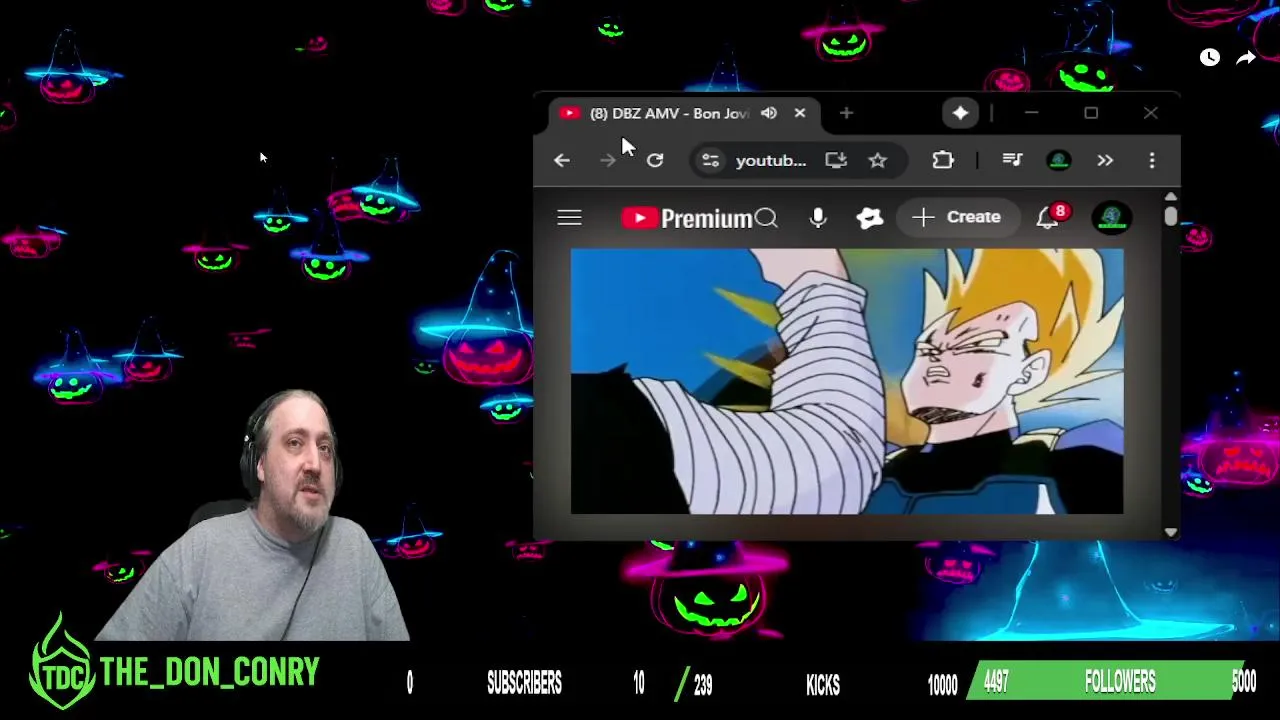Click the page scroll-down arrow
This screenshot has width=1280, height=720.
point(1170,532)
